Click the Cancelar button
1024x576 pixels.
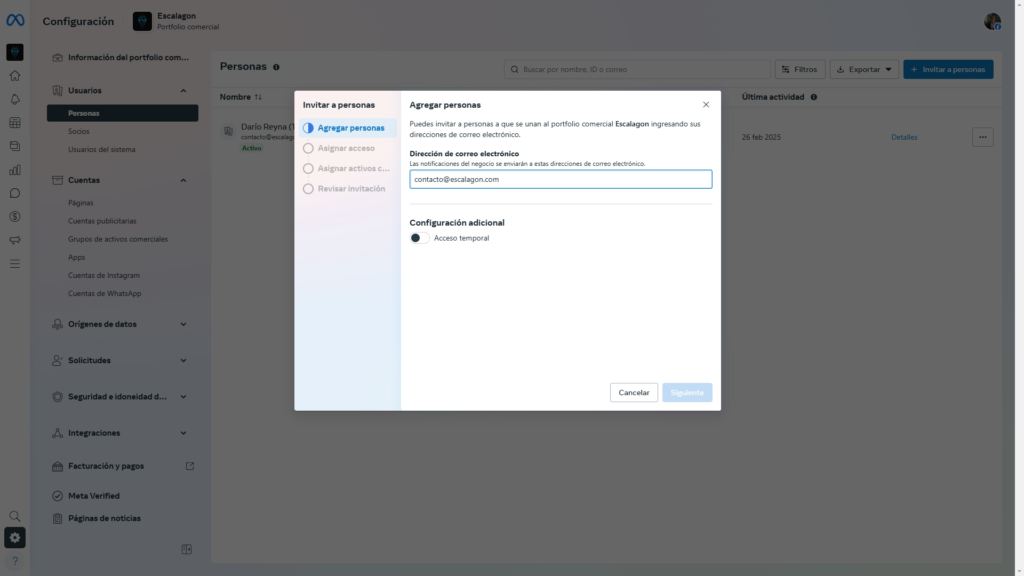click(634, 393)
